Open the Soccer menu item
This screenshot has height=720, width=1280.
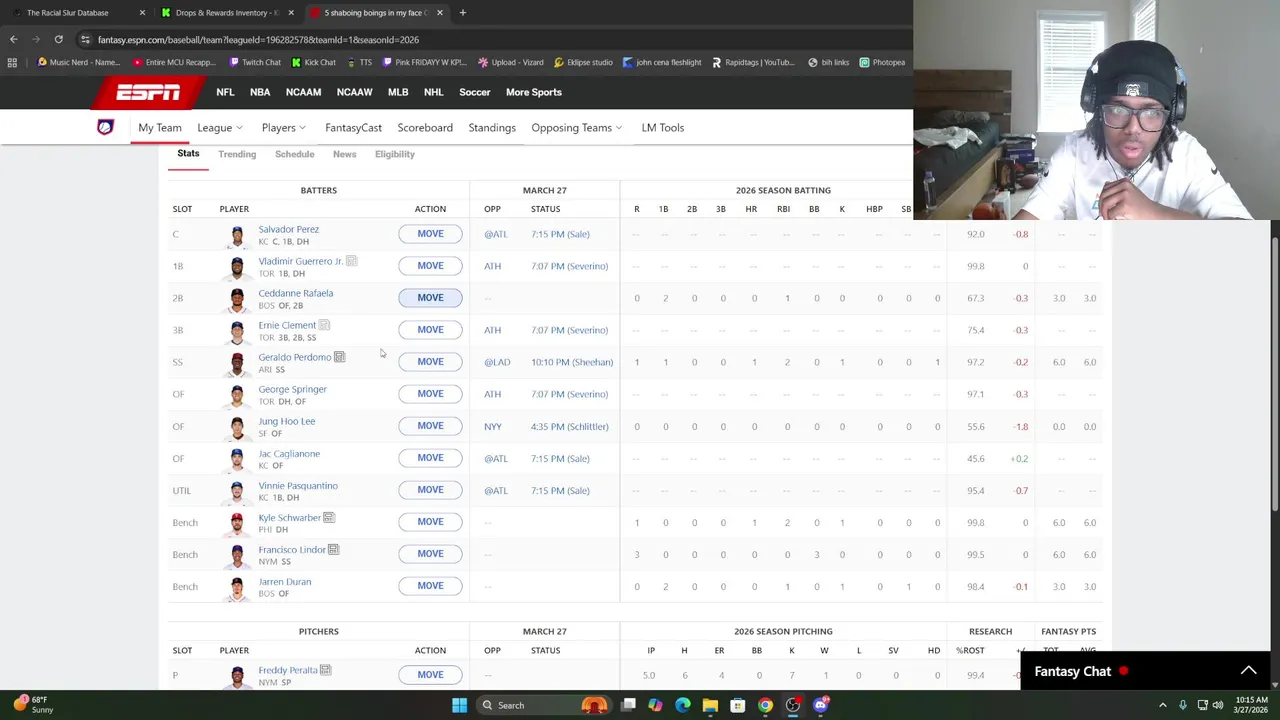[475, 92]
